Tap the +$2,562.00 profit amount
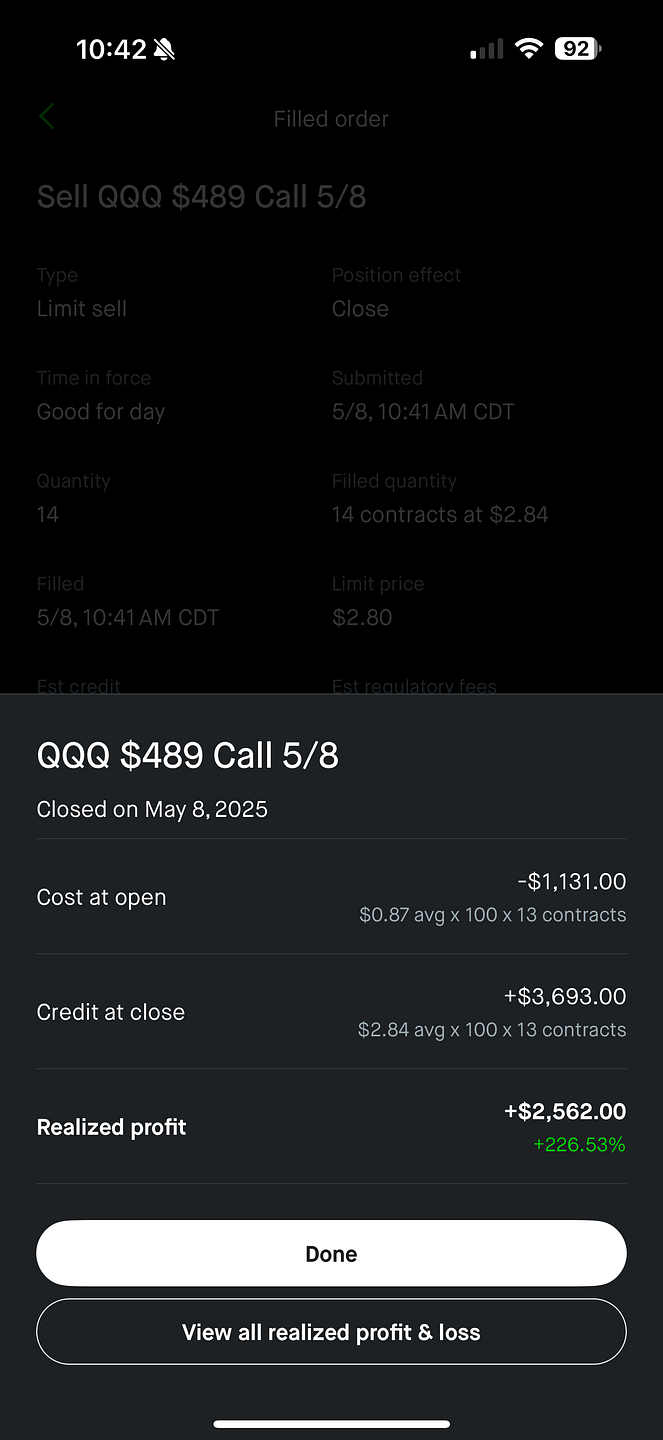Image resolution: width=663 pixels, height=1440 pixels. tap(565, 1111)
